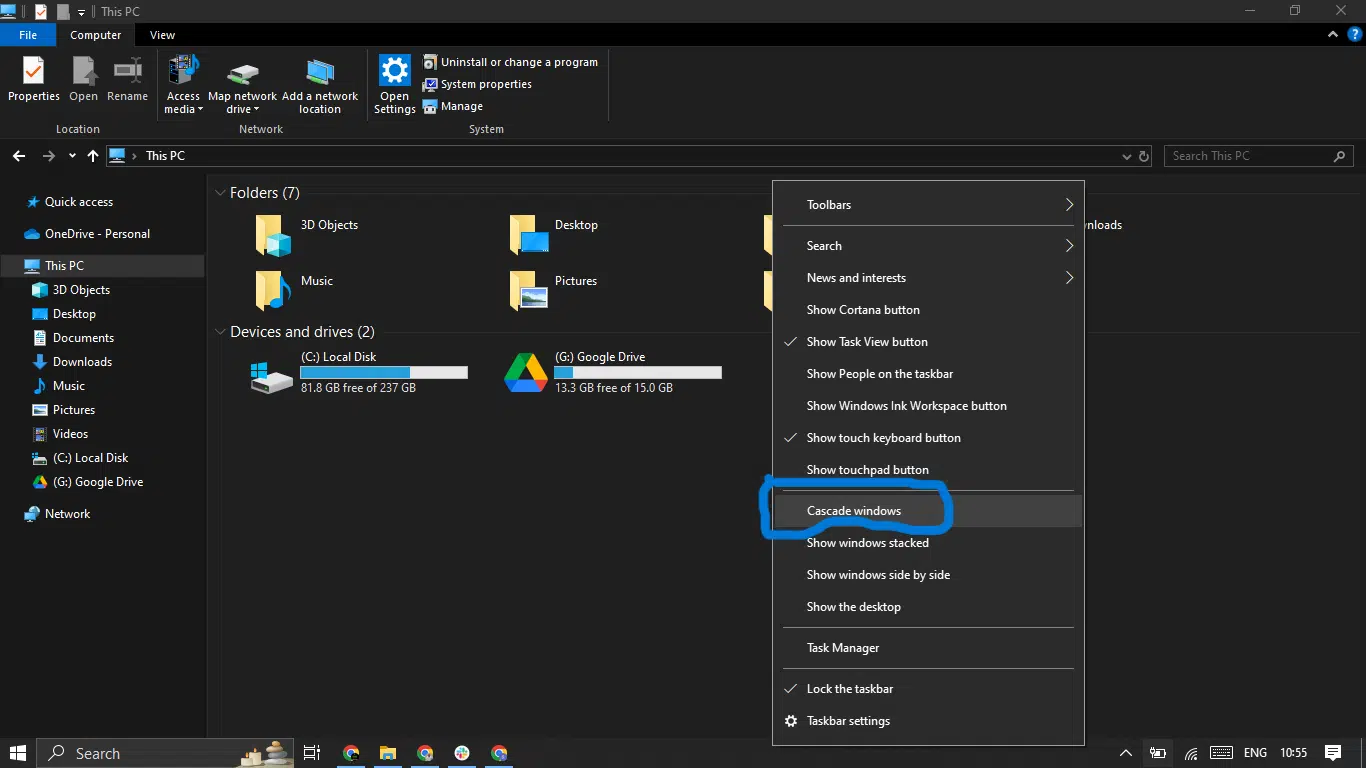
Task: Uncheck Show Task View button
Action: coord(928,342)
